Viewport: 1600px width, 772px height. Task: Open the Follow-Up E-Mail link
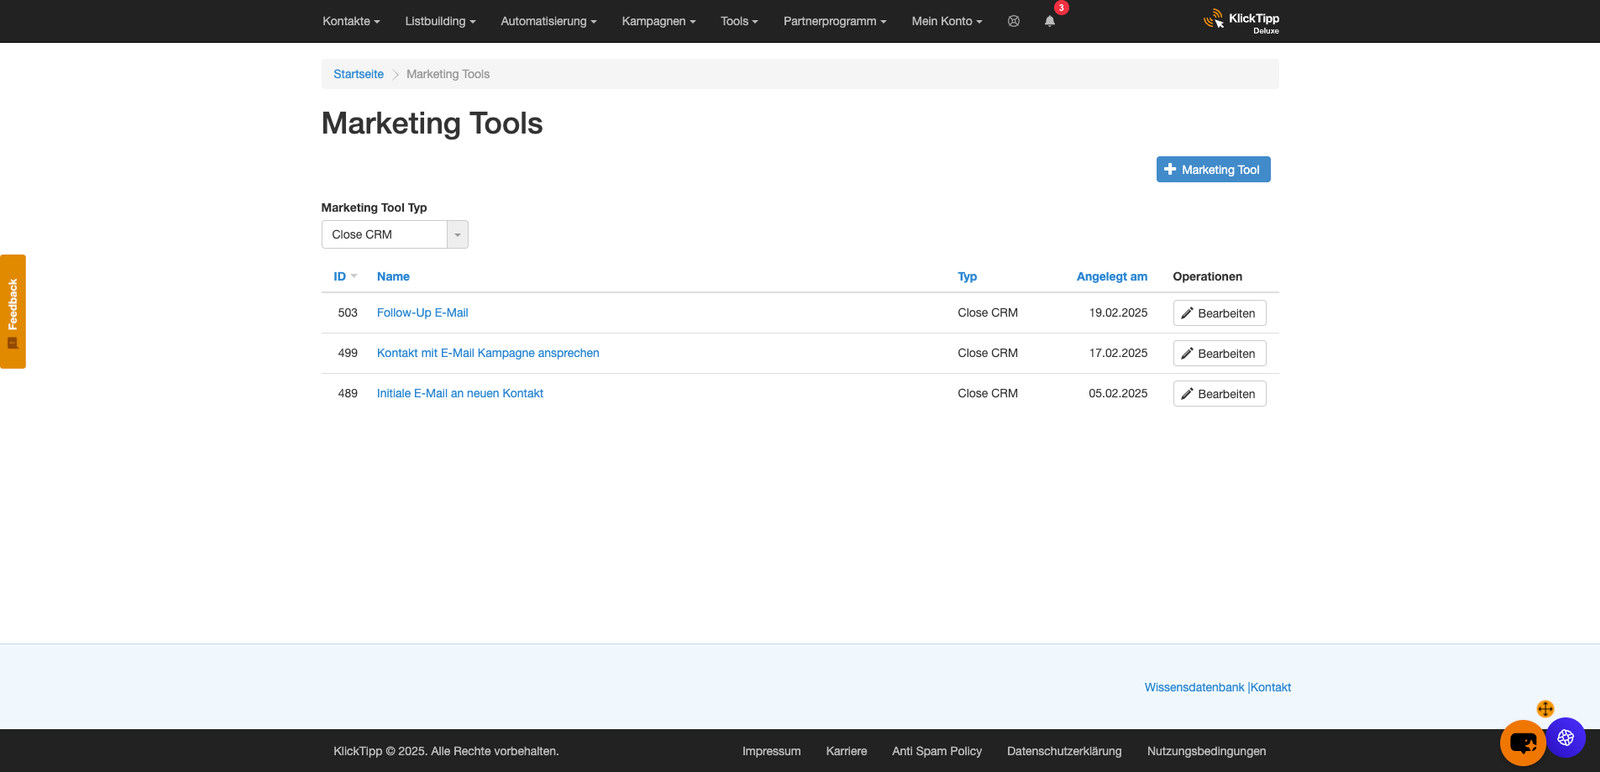click(x=422, y=313)
